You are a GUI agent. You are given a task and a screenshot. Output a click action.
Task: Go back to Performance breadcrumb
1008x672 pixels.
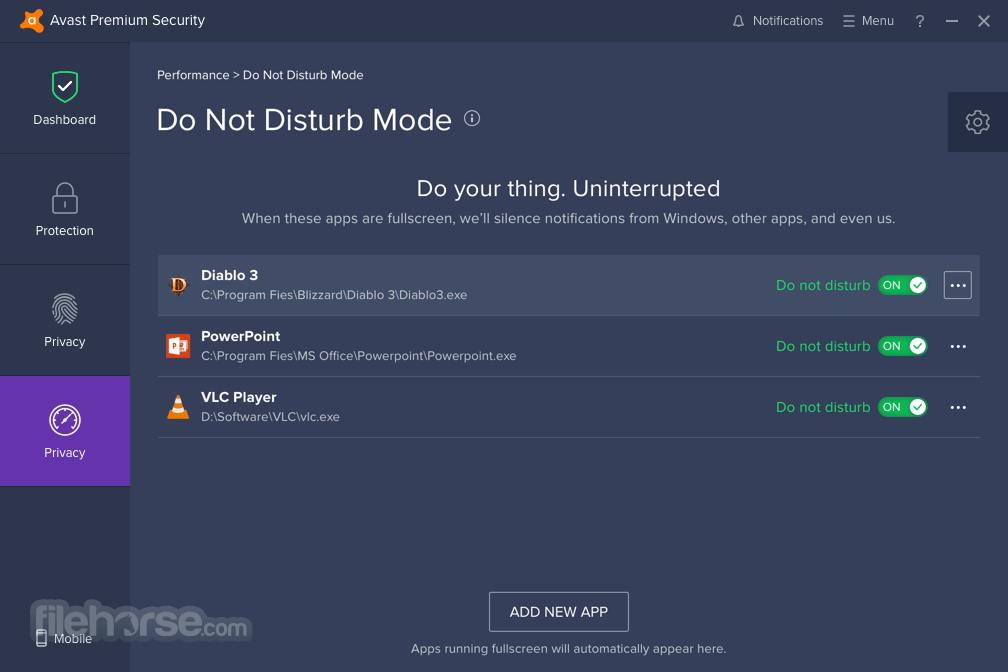pyautogui.click(x=193, y=75)
